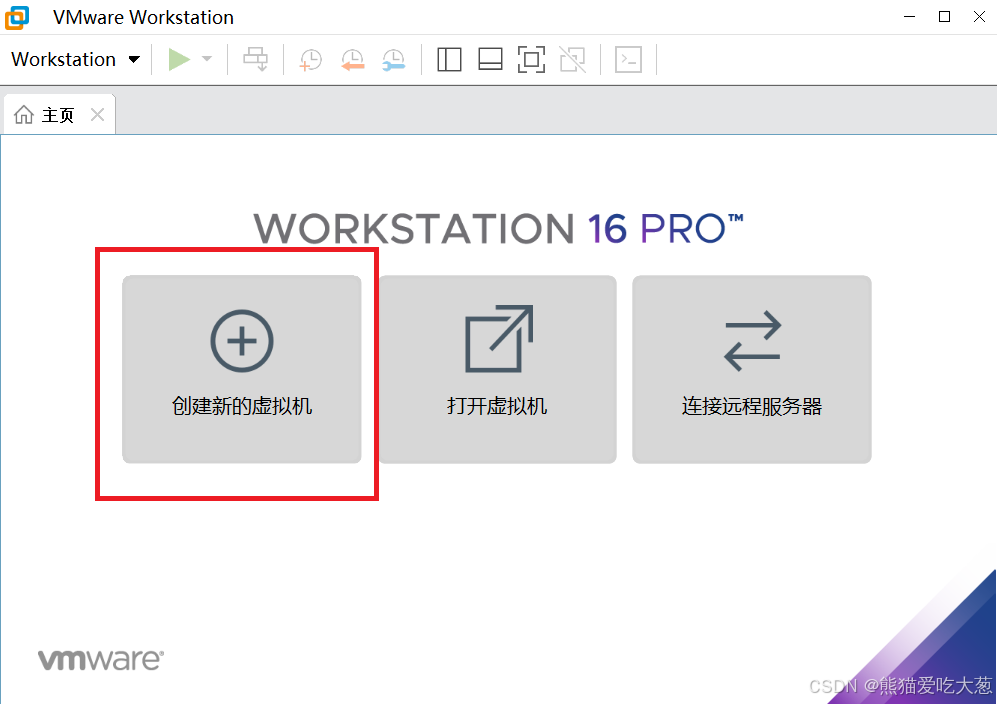Toggle the thumbnail bar icon
The image size is (997, 704).
[489, 59]
